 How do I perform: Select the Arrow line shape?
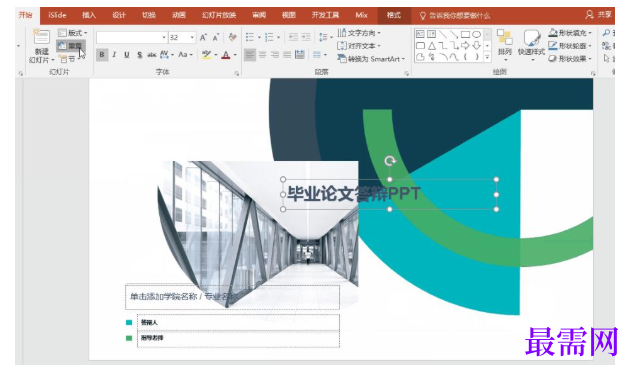coord(454,34)
